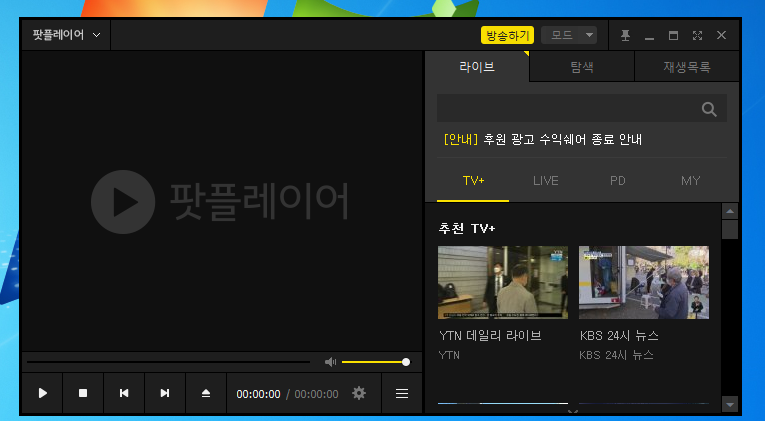Screen dimensions: 765x421
Task: Close the PotPlayer window
Action: click(722, 35)
